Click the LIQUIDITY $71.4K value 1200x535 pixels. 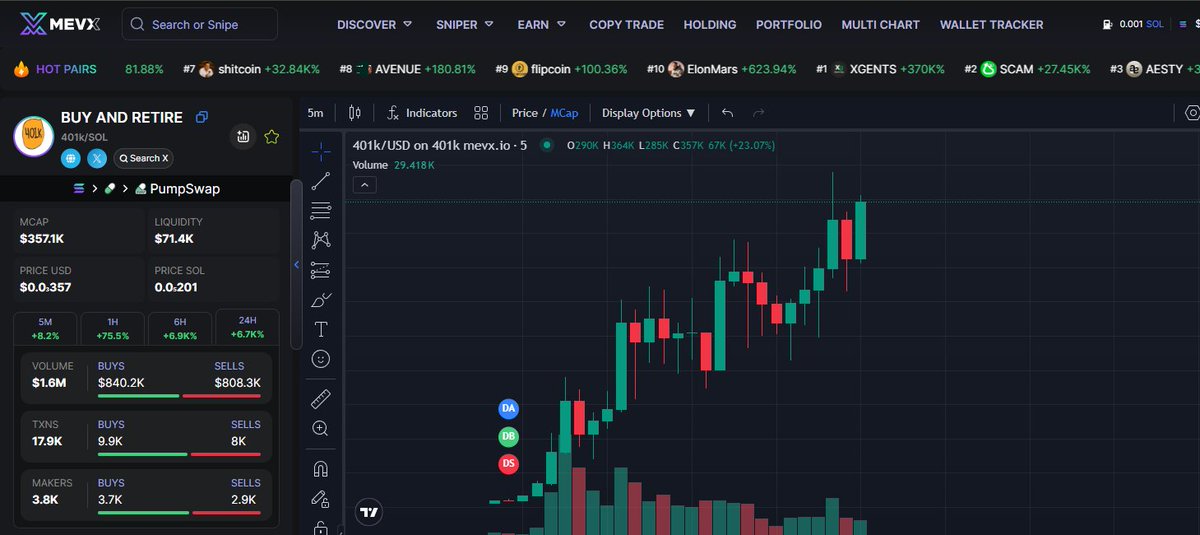pos(174,239)
